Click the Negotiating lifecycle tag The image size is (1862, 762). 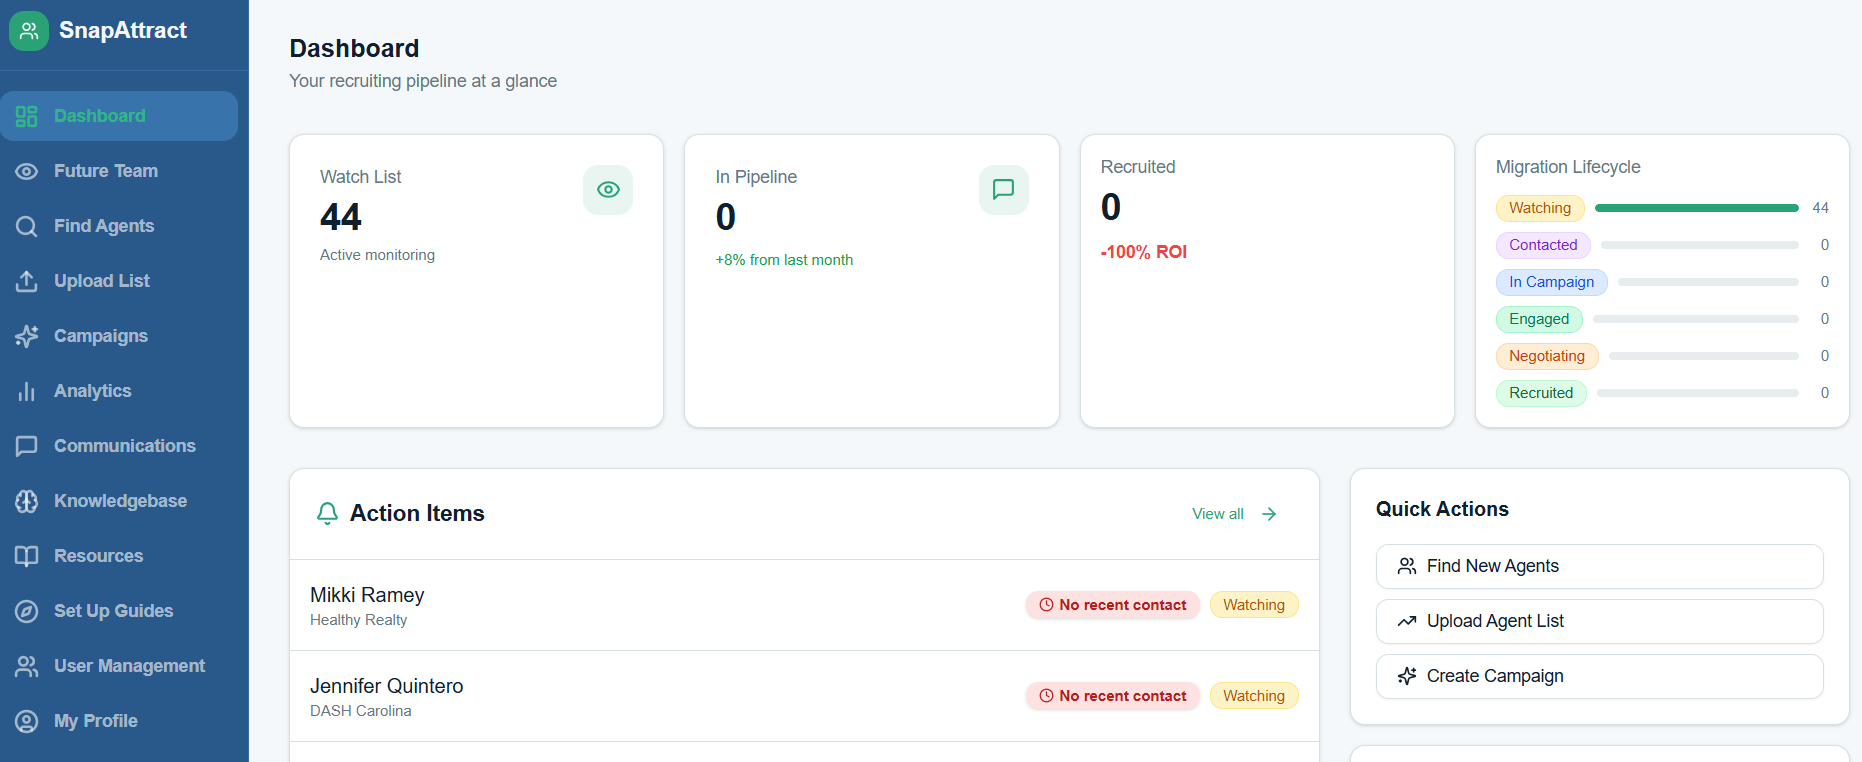1547,356
